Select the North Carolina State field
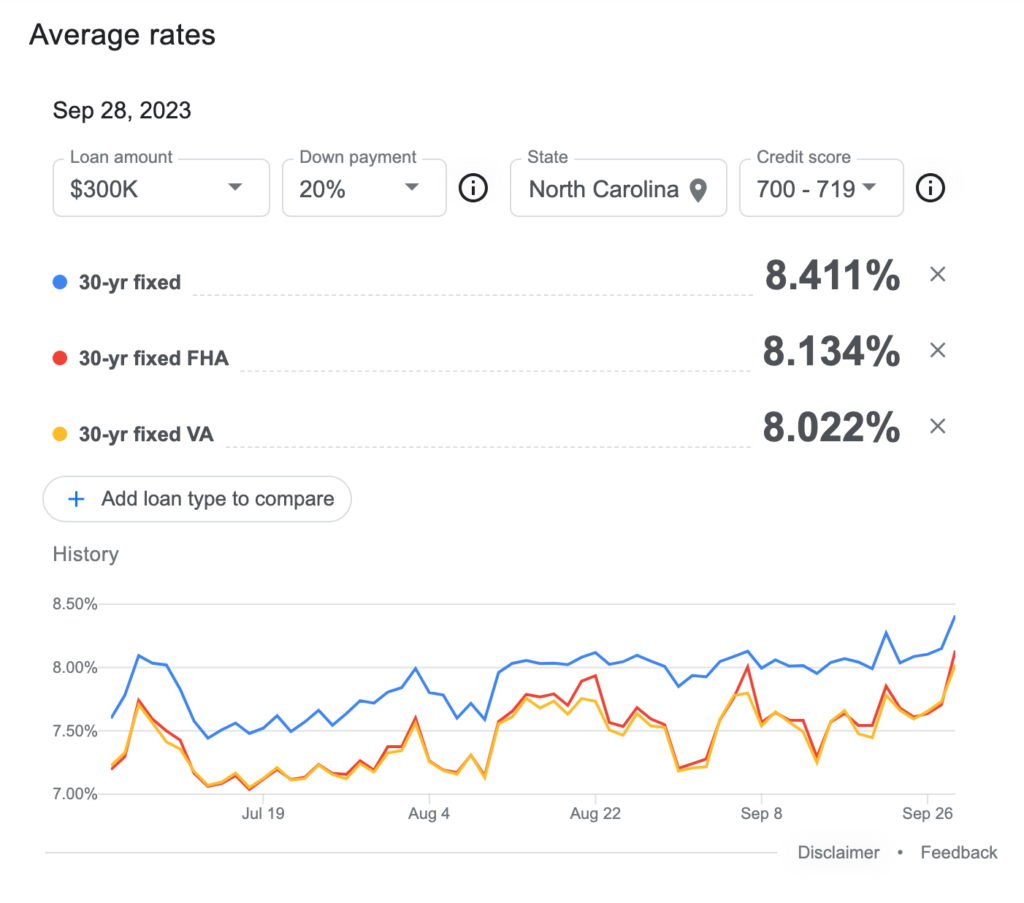 point(618,188)
